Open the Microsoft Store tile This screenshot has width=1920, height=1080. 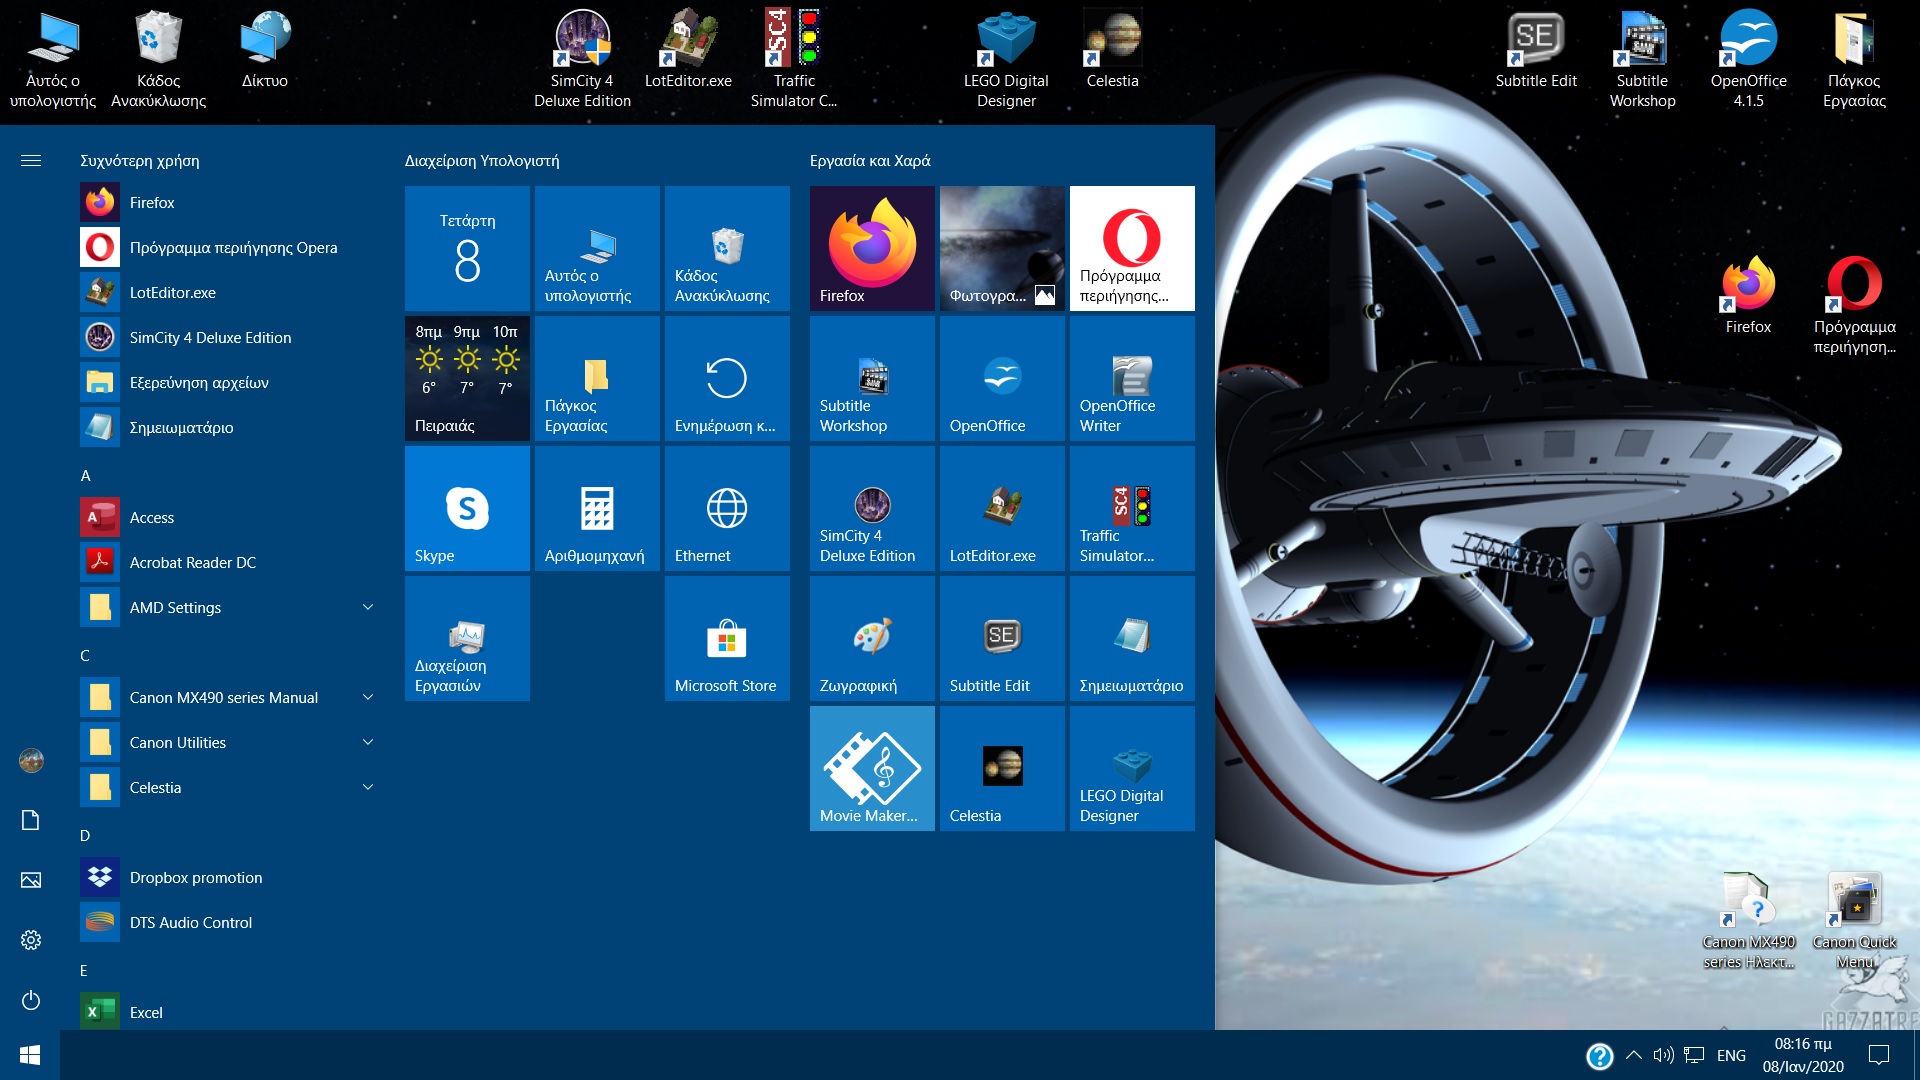727,638
